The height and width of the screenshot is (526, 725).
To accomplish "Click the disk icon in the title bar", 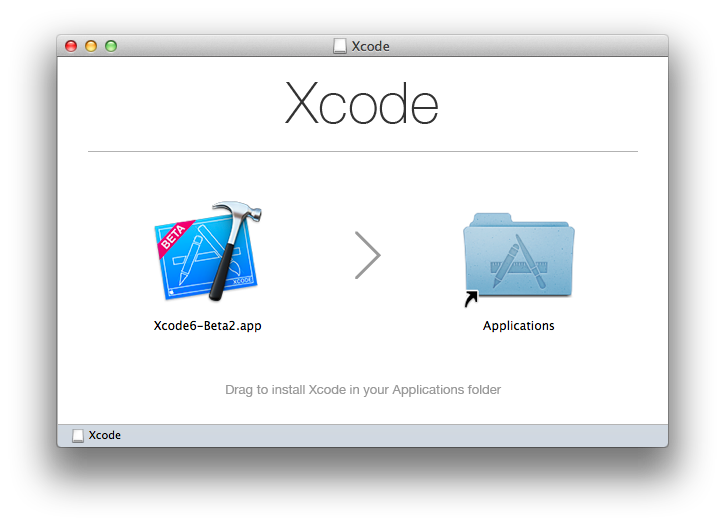I will click(x=340, y=46).
